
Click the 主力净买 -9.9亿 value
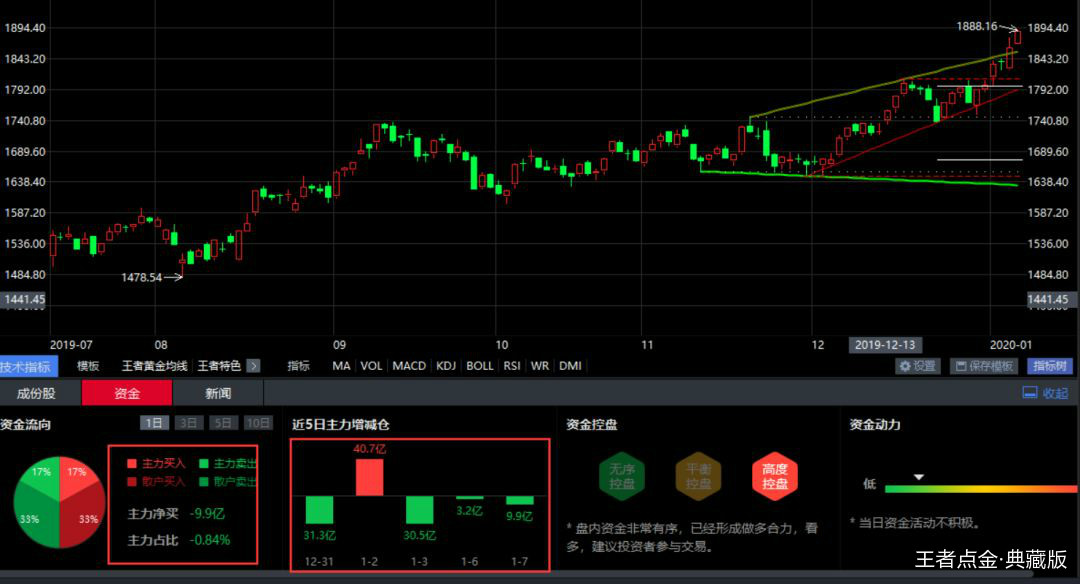pos(207,514)
